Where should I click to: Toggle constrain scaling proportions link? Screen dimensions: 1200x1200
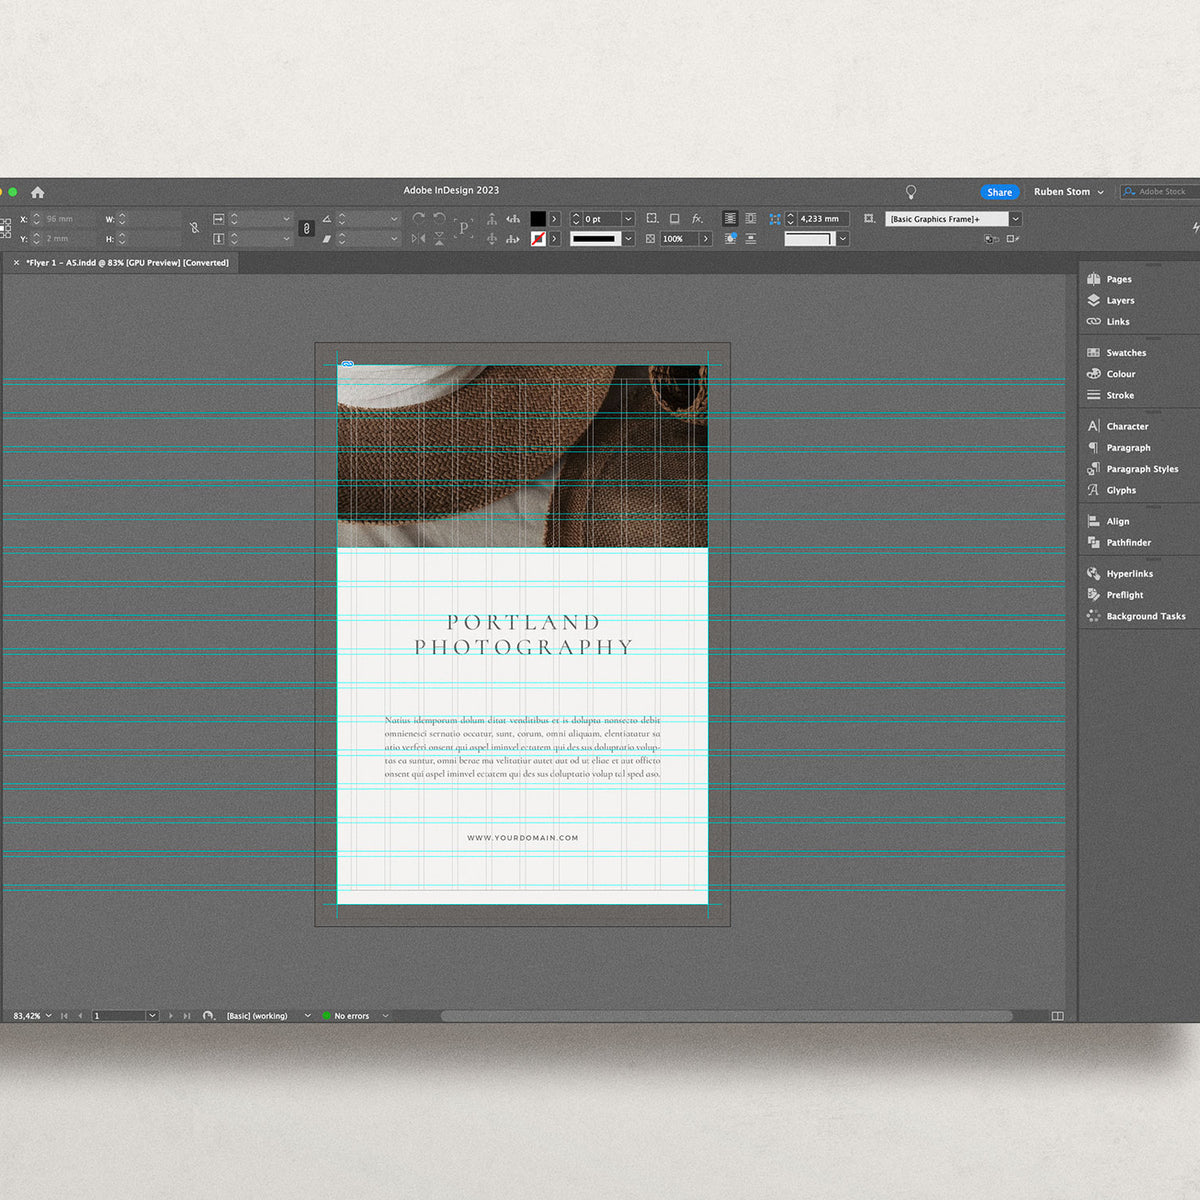click(x=307, y=228)
